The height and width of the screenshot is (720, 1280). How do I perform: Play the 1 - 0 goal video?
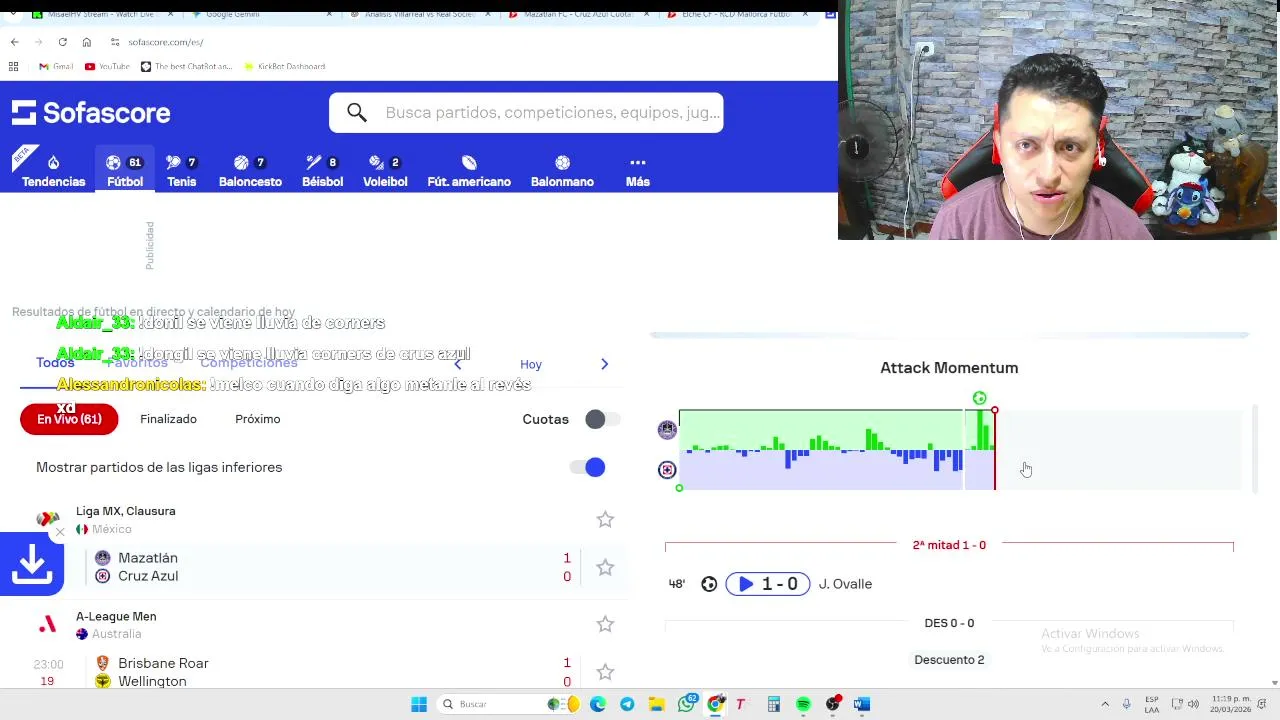click(767, 584)
